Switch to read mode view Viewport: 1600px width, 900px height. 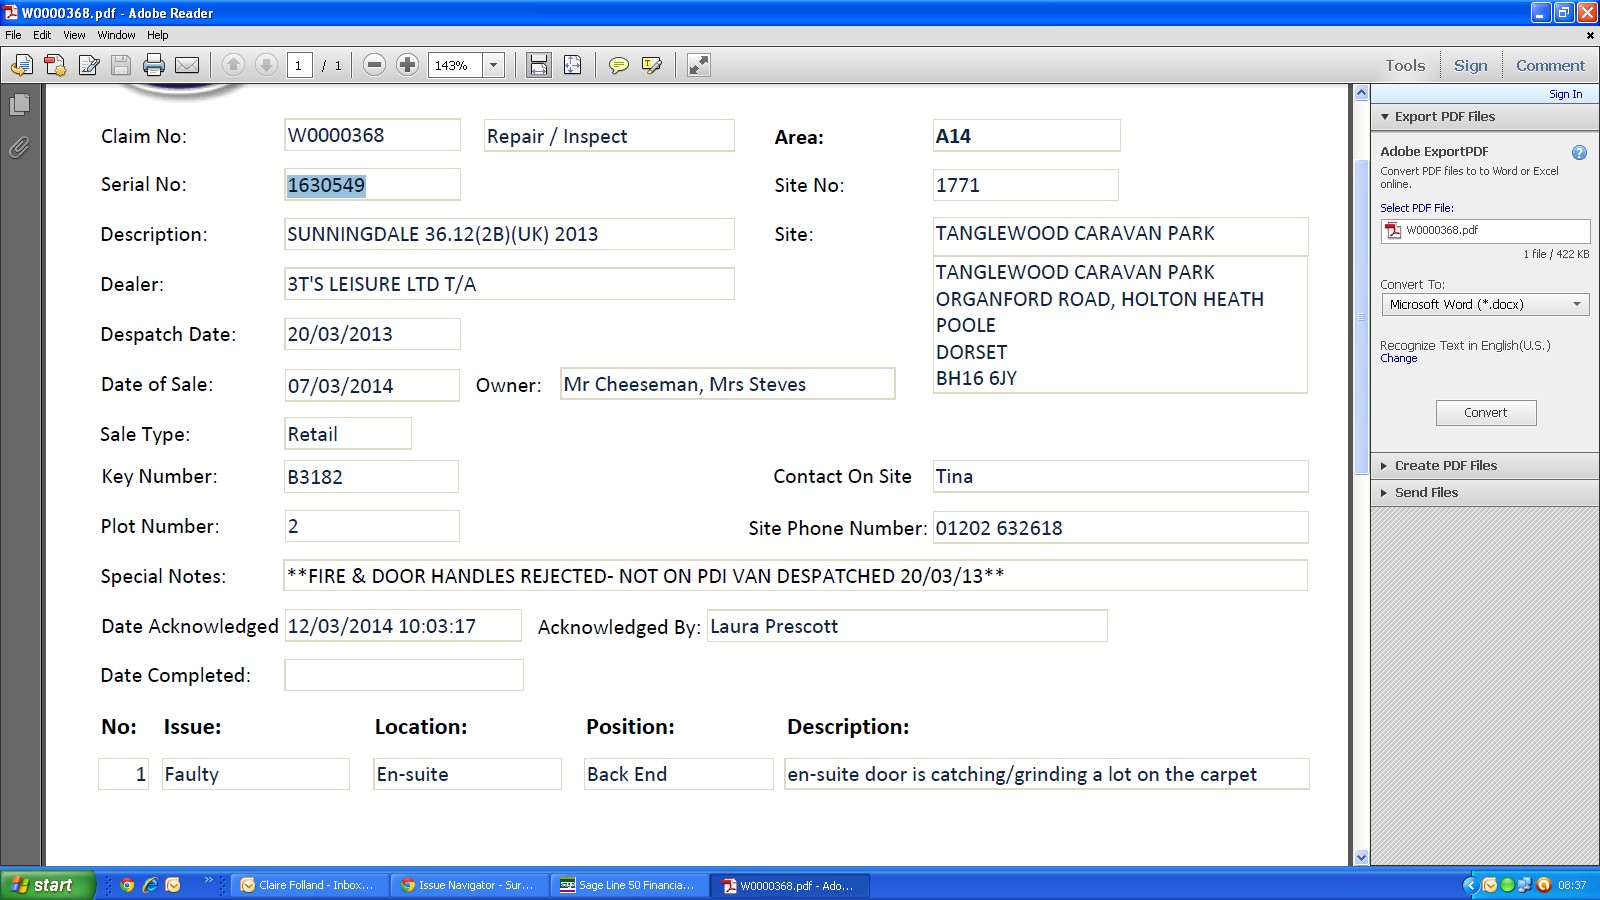(x=698, y=66)
